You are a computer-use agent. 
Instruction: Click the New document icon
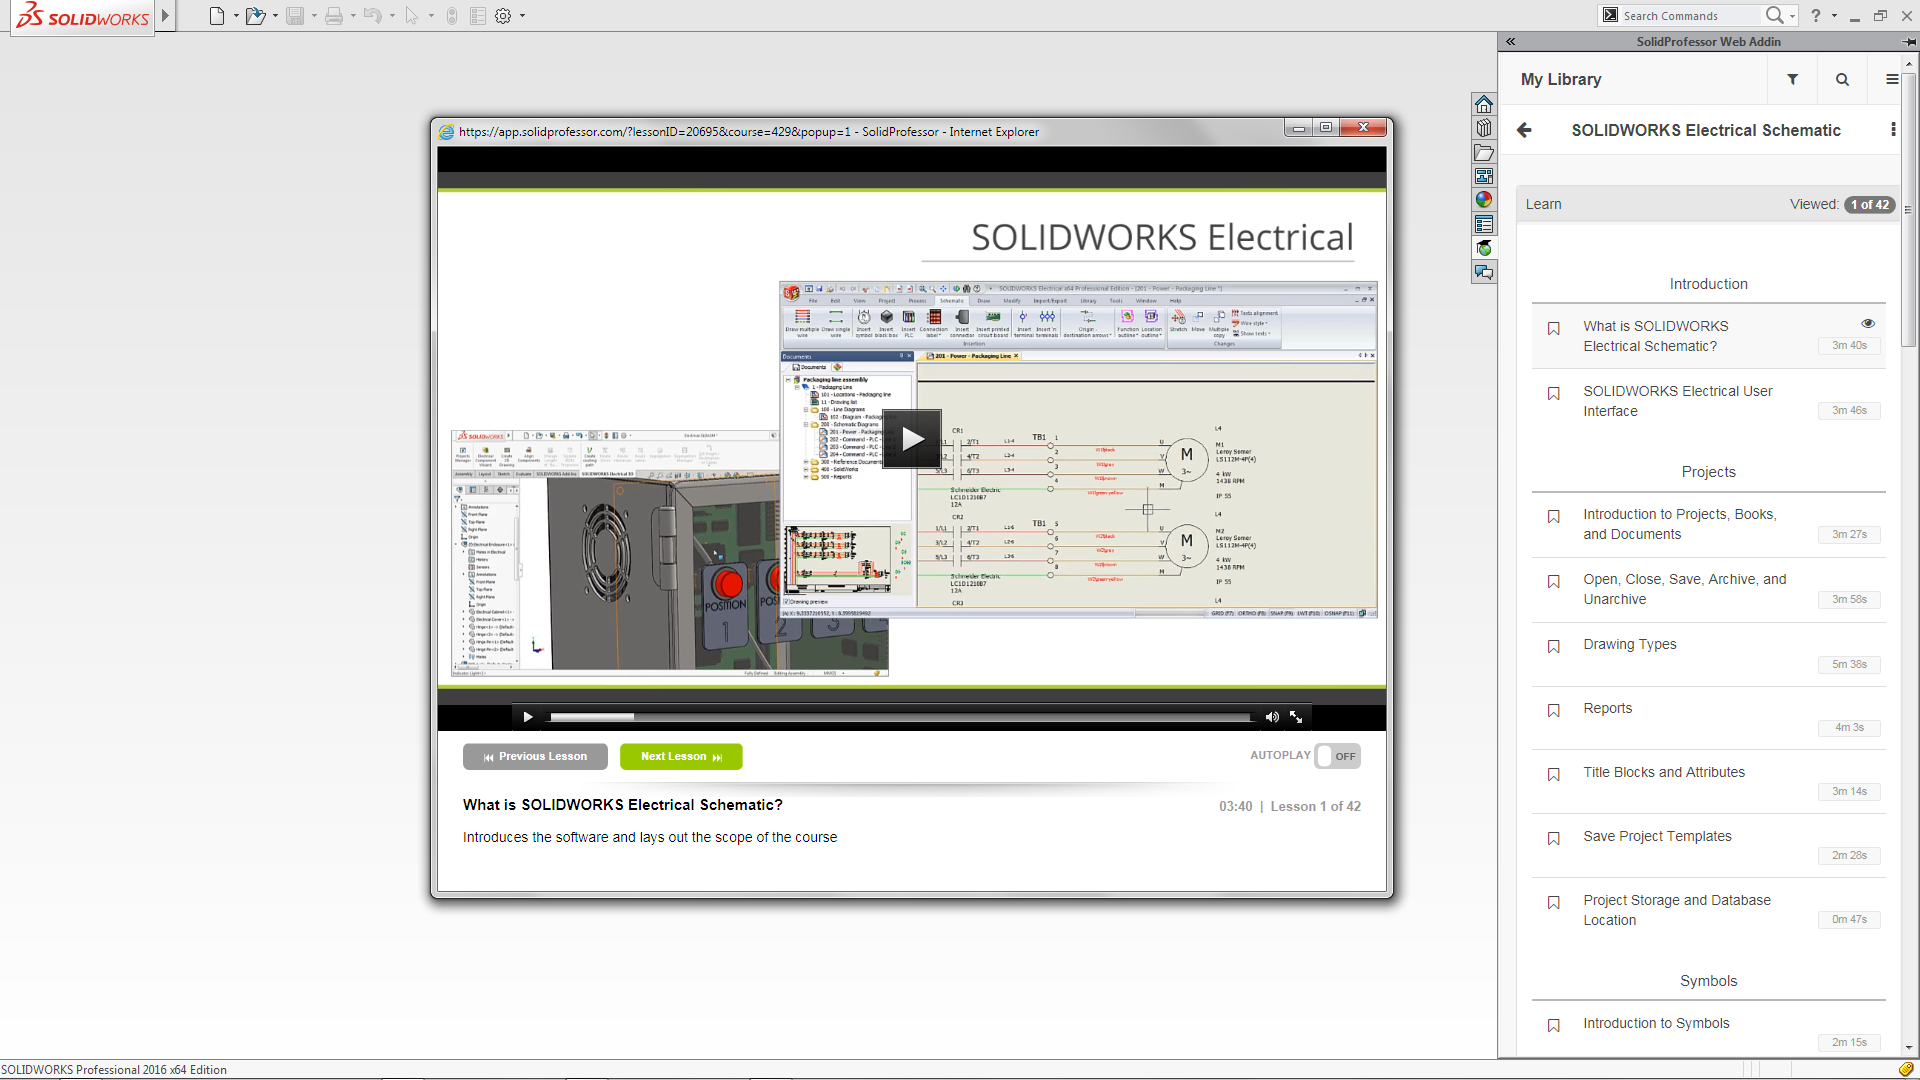[216, 16]
